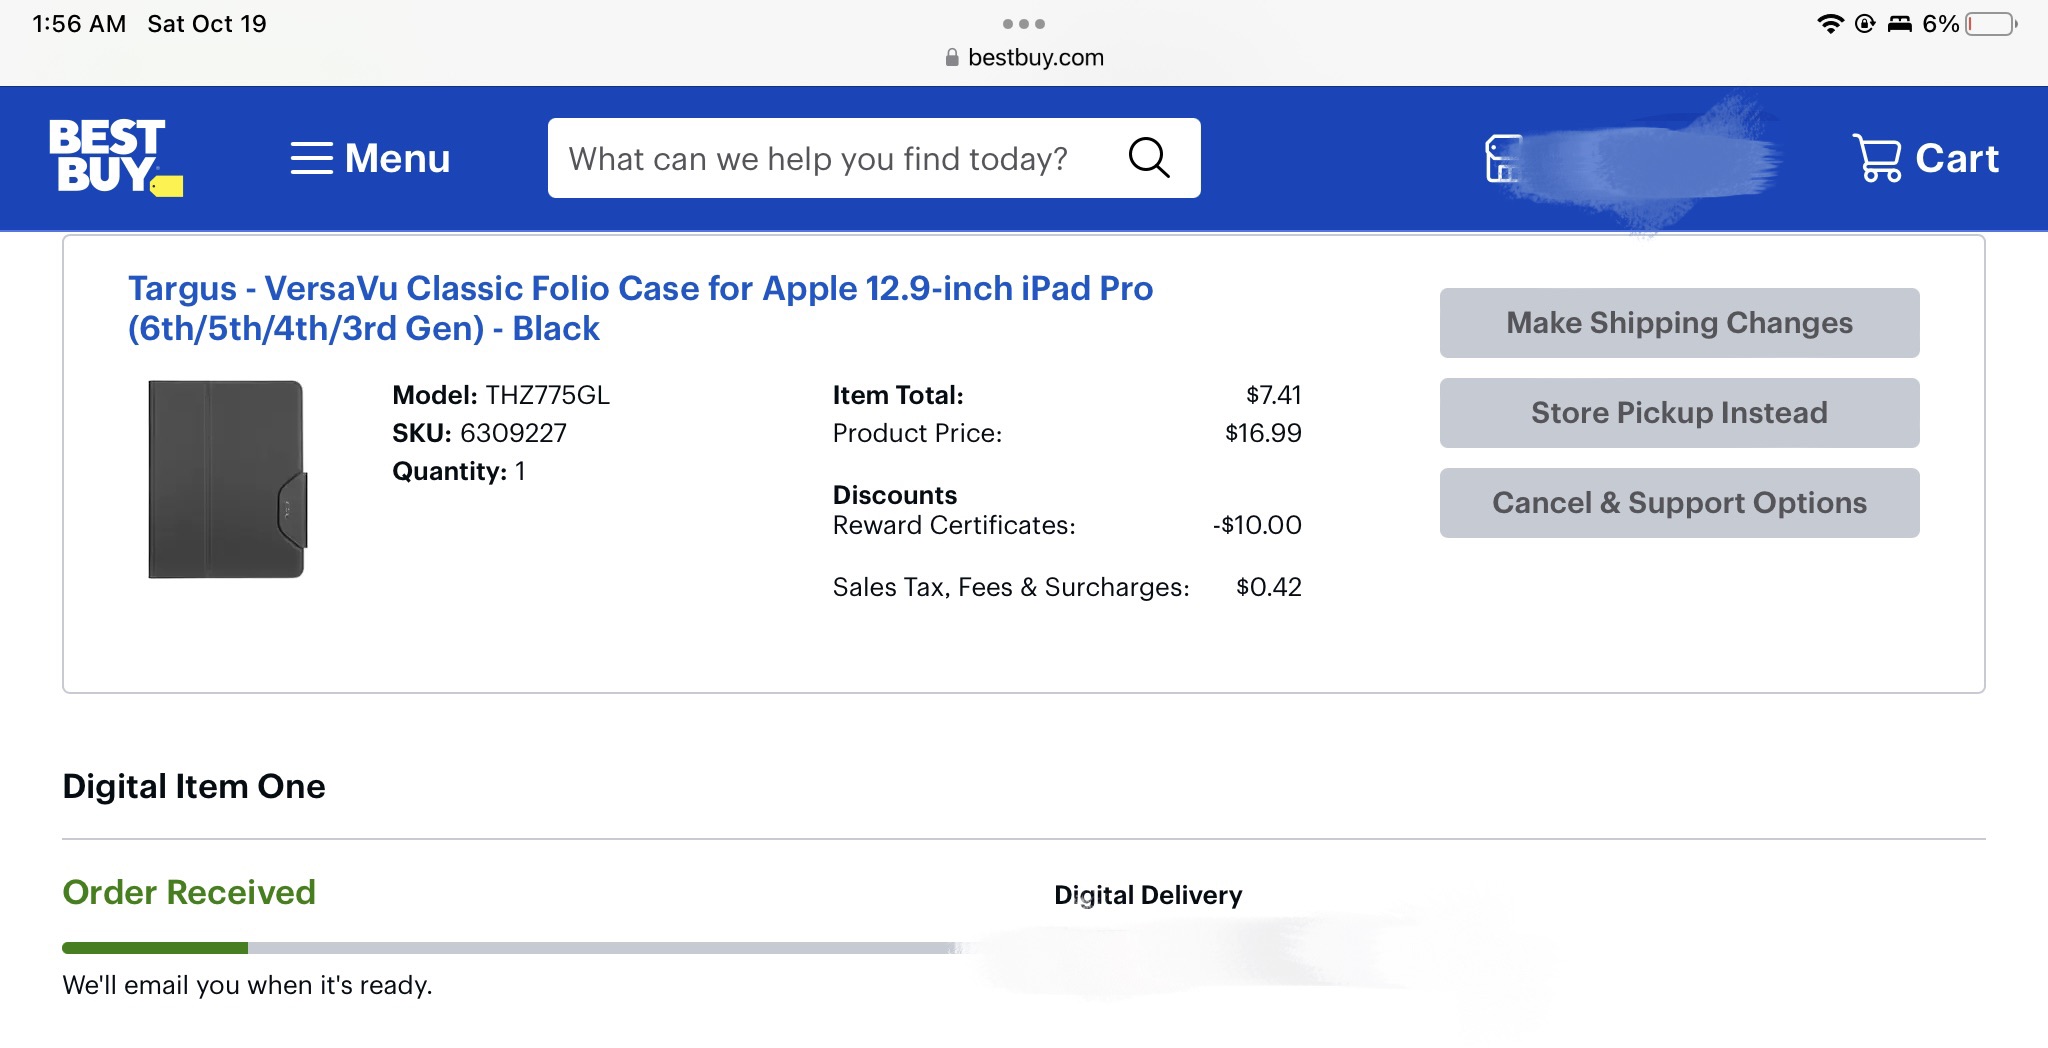Choose Store Pickup Instead

(x=1679, y=413)
